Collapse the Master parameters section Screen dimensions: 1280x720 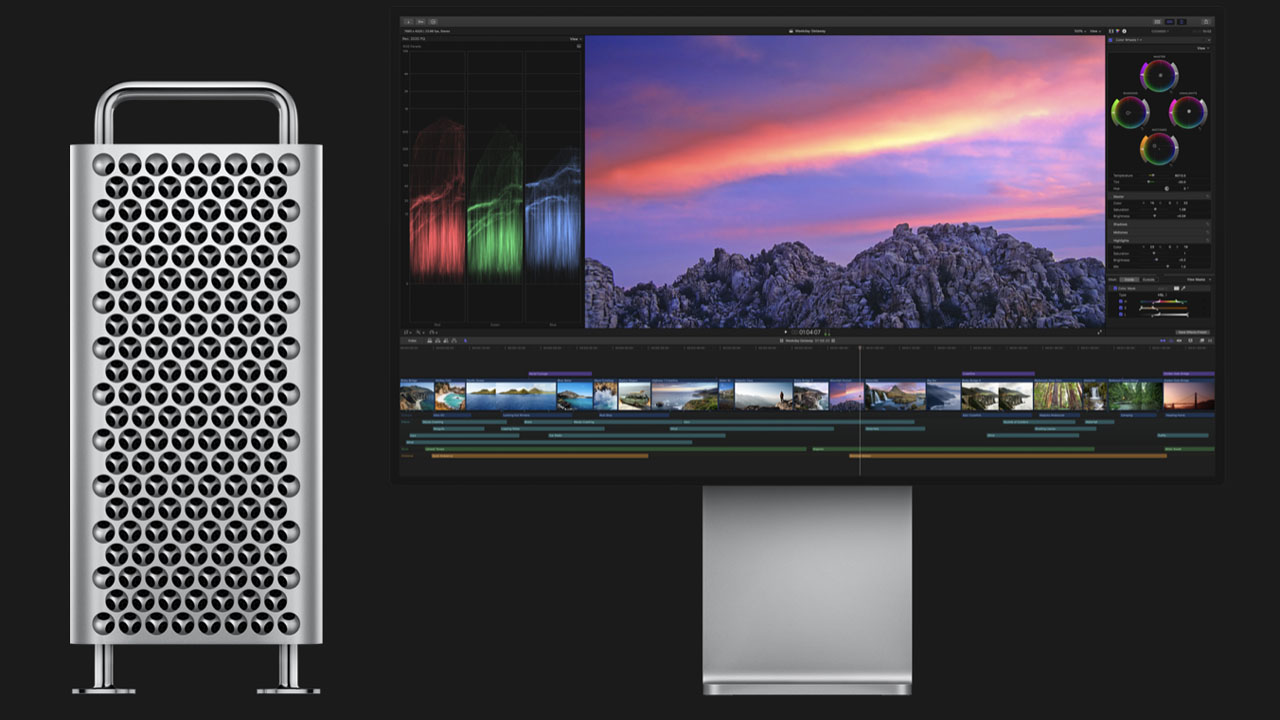coord(1160,197)
